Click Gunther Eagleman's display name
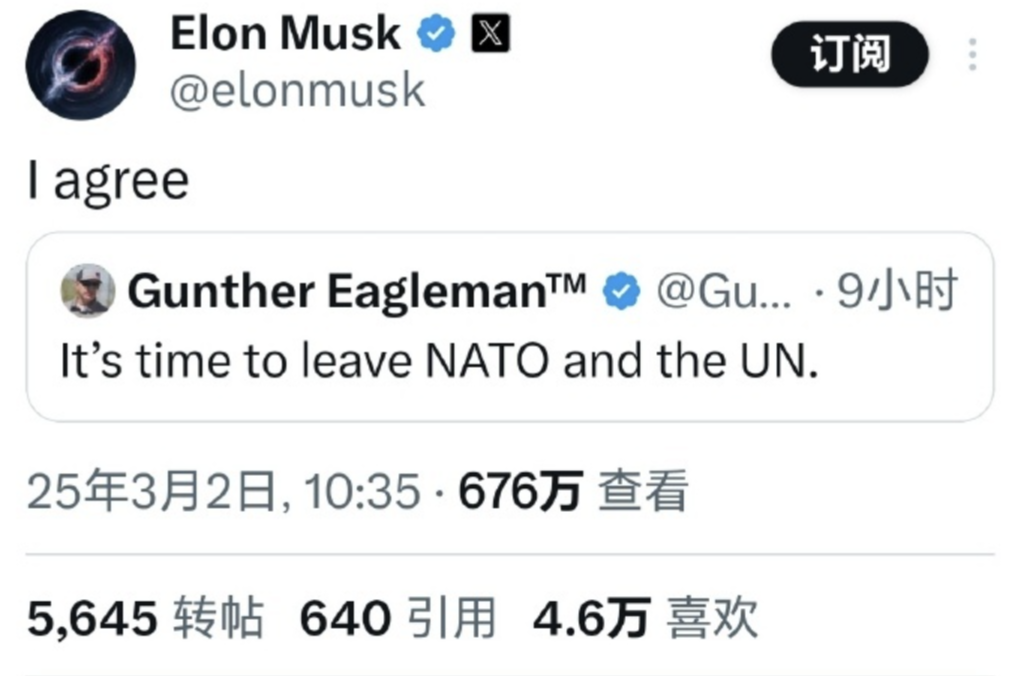 (x=355, y=290)
